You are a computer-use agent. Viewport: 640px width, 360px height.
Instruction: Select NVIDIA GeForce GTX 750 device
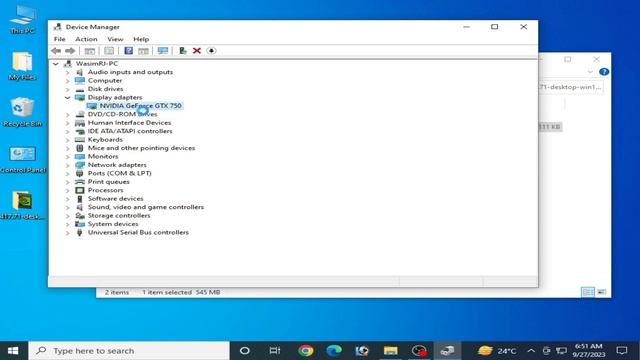pos(140,106)
